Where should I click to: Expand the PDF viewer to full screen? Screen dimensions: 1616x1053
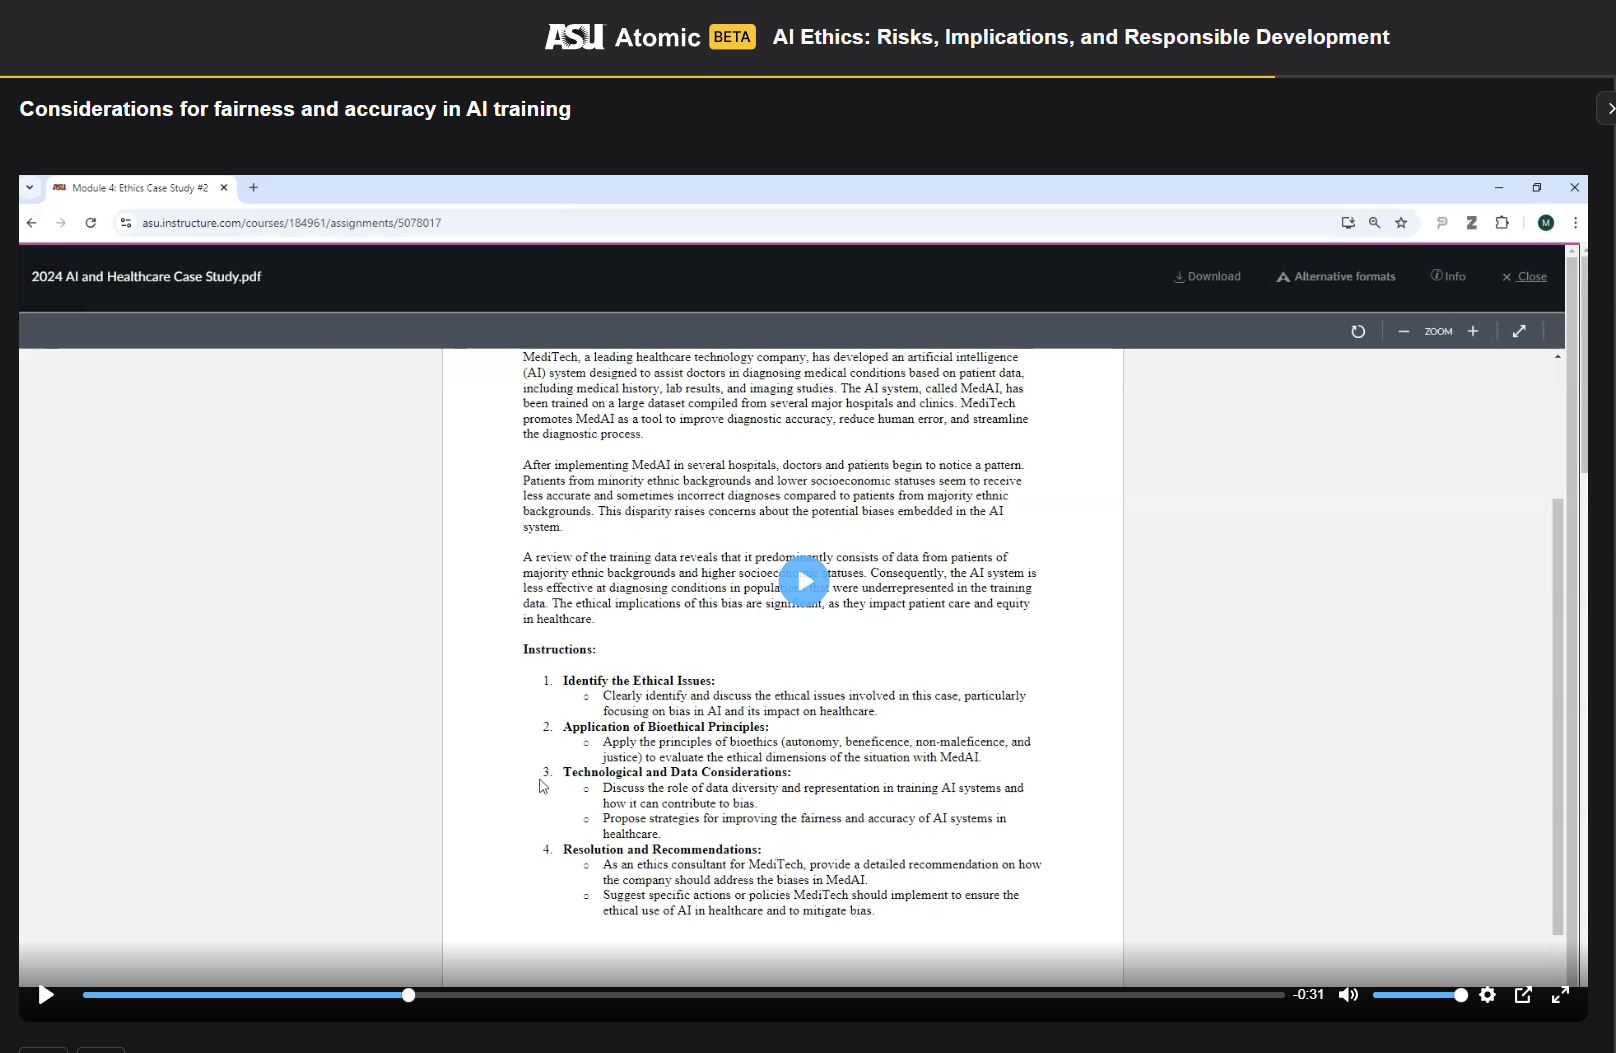[1519, 331]
